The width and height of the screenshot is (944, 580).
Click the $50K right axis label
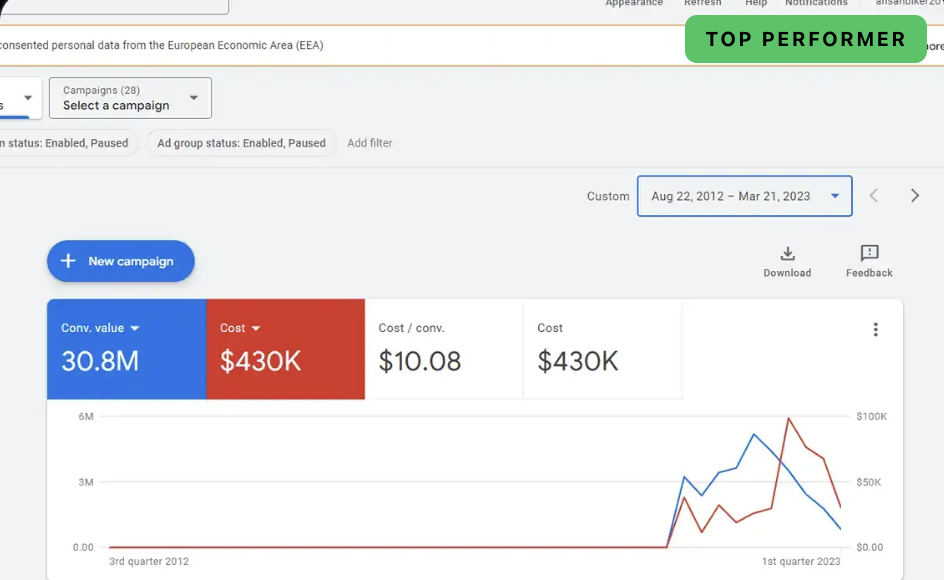point(868,482)
